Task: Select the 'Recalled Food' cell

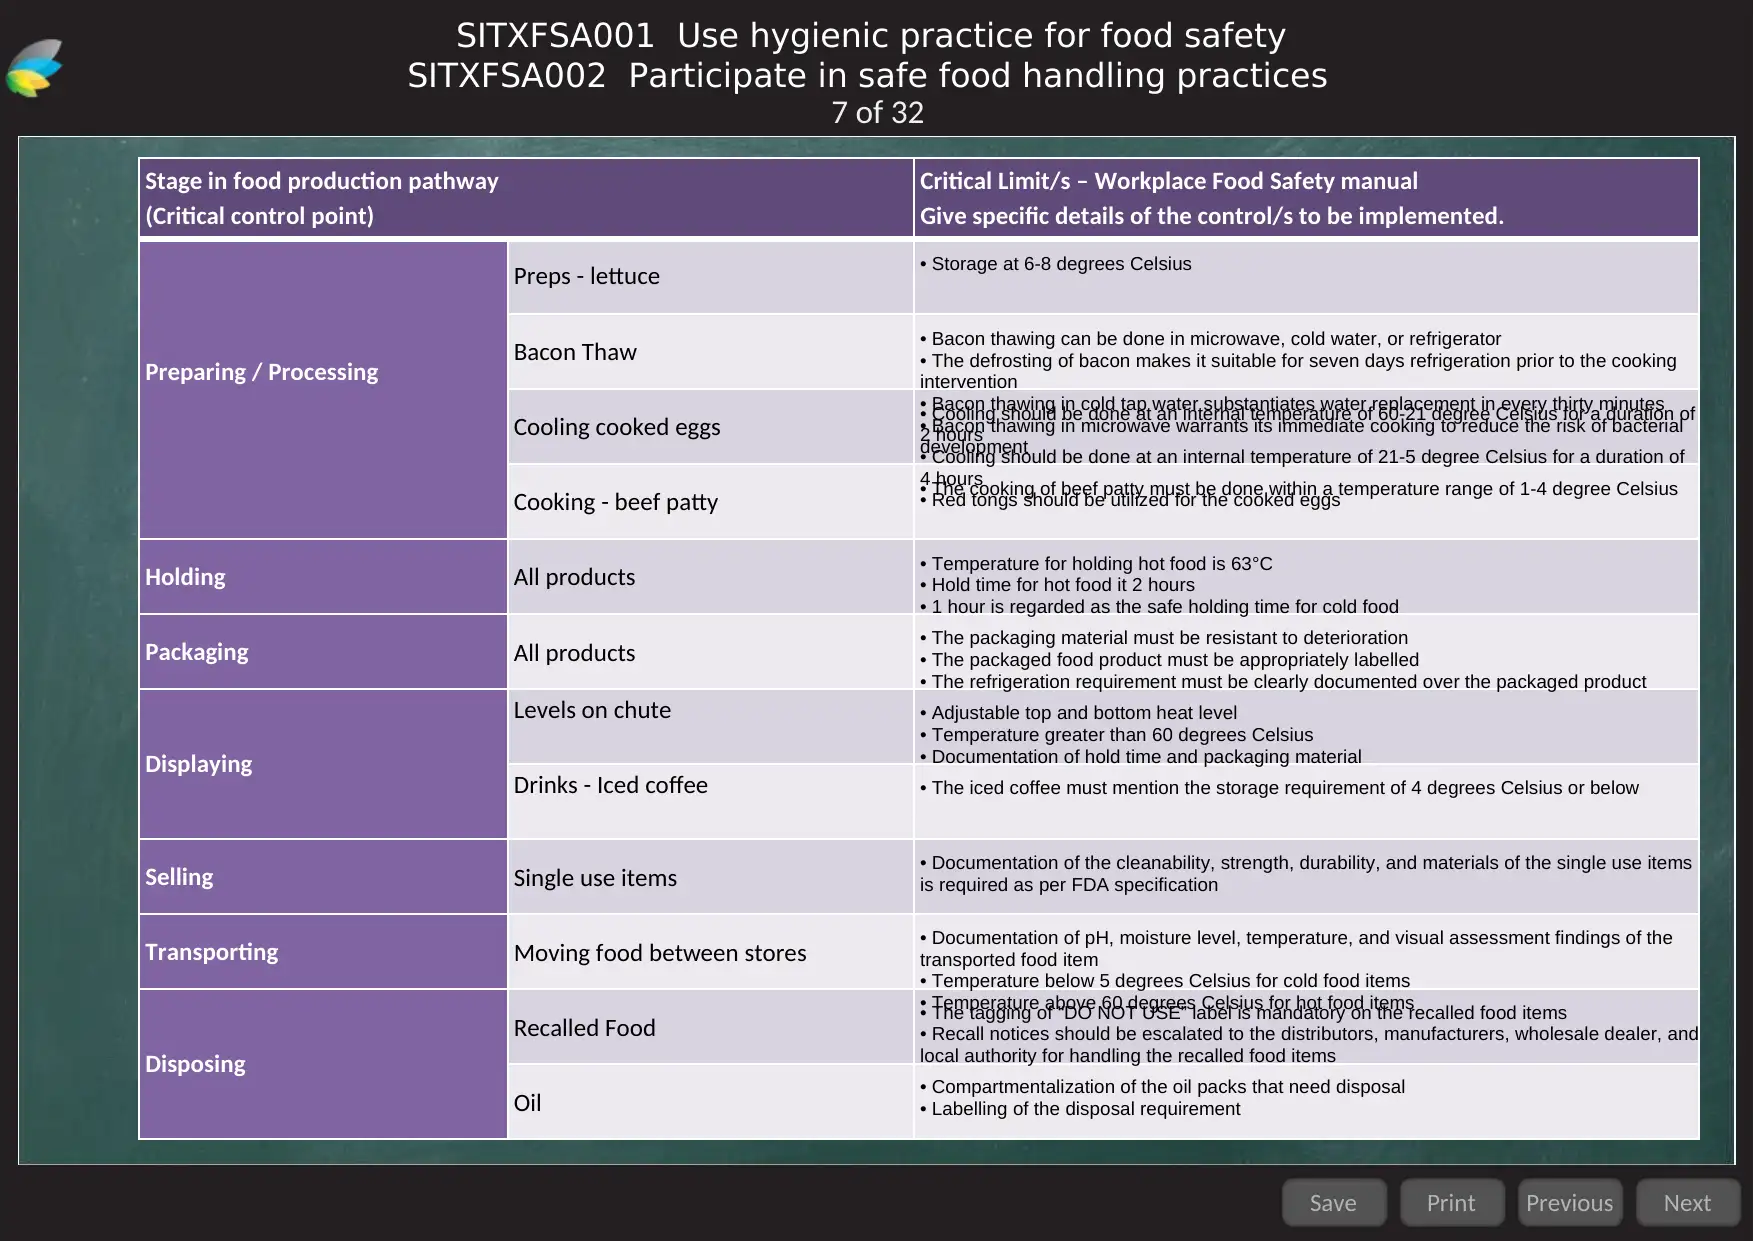Action: [x=710, y=1027]
